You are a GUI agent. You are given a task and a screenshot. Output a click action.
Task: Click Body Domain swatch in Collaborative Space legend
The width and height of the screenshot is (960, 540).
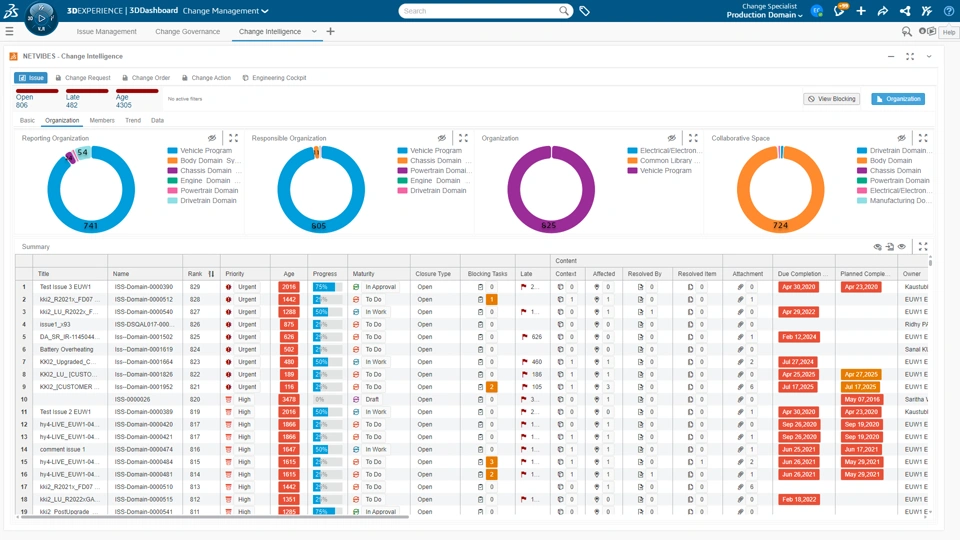click(x=862, y=160)
